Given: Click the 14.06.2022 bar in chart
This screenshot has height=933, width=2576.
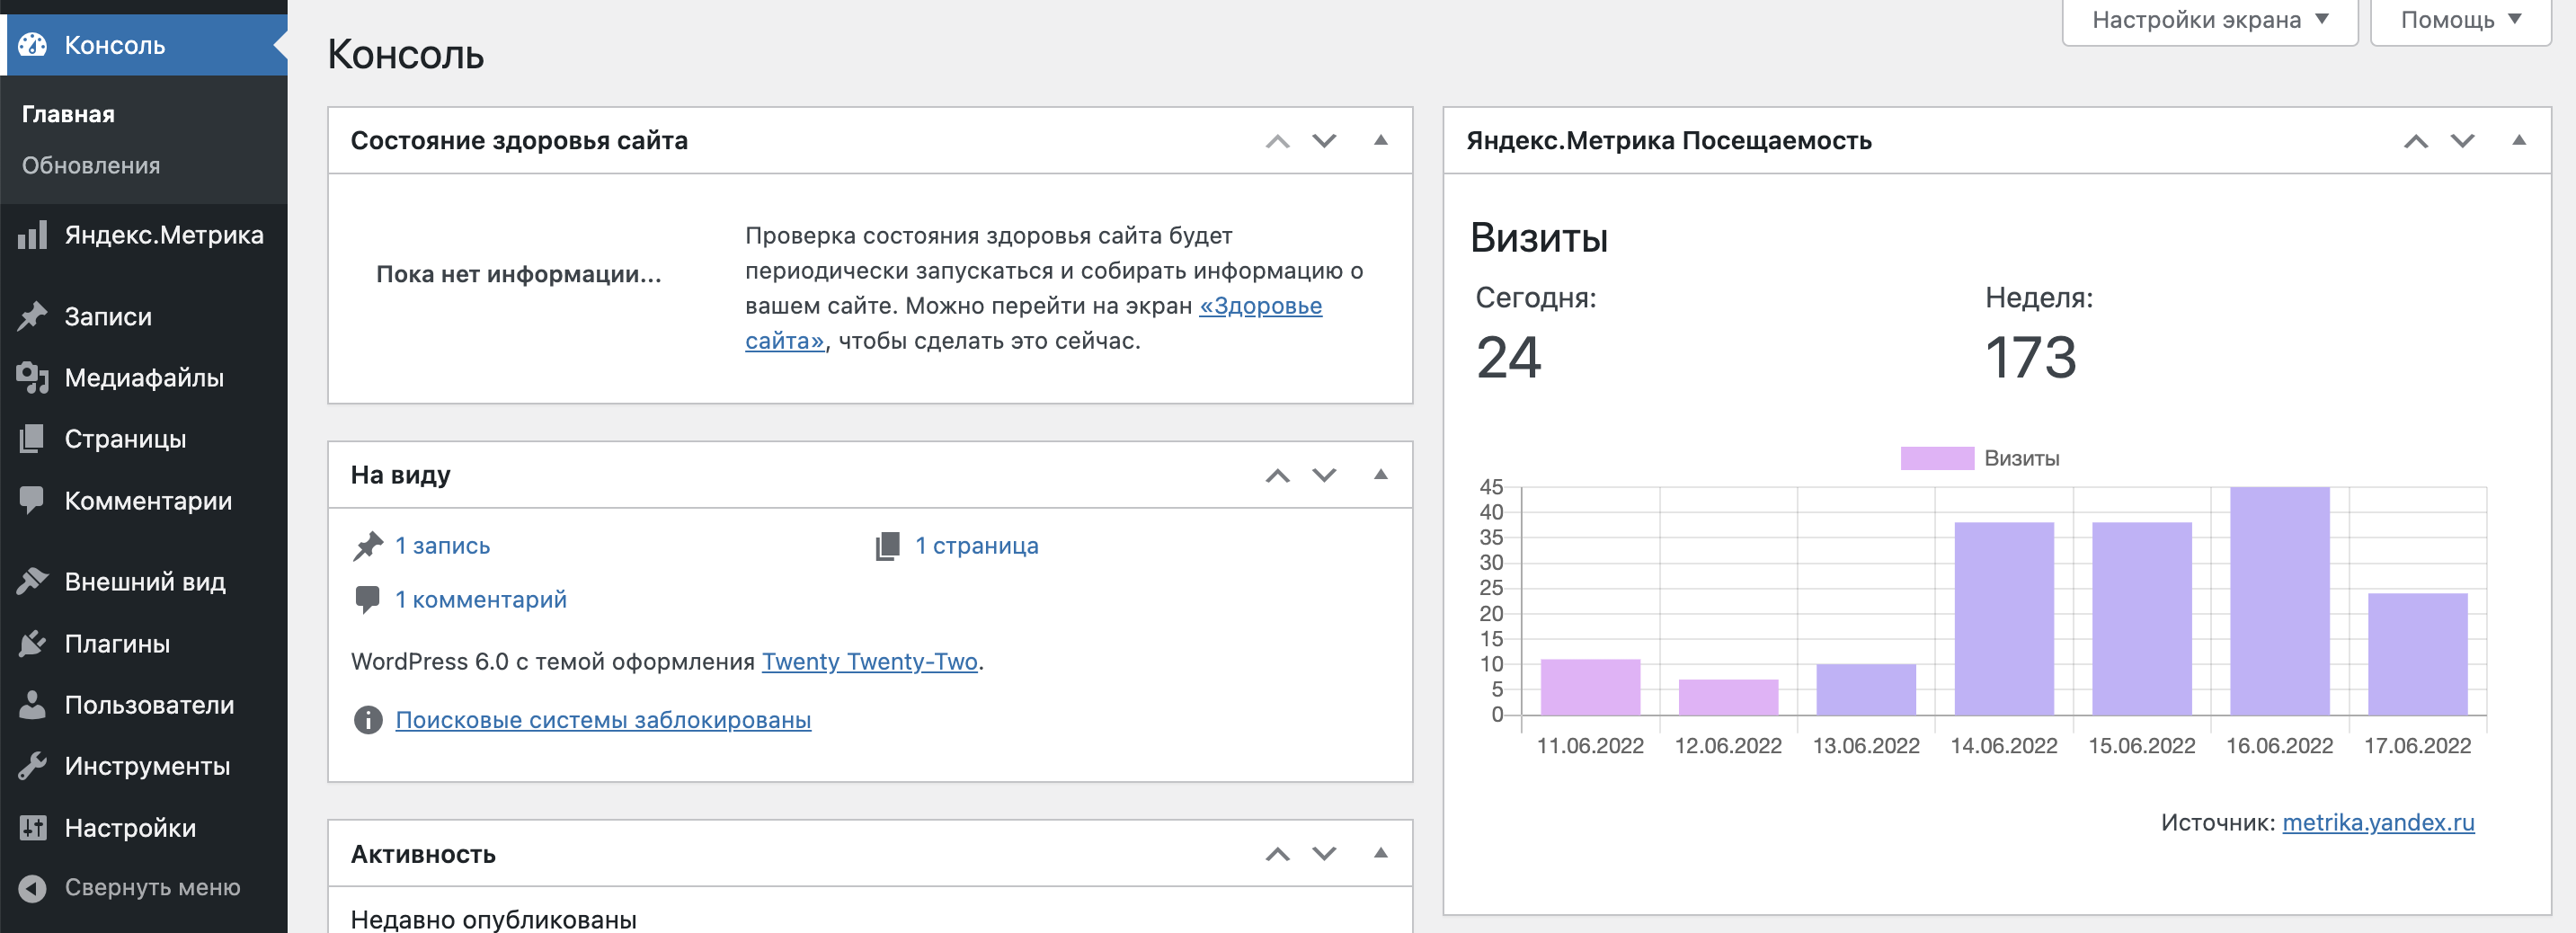Looking at the screenshot, I should pos(2004,619).
